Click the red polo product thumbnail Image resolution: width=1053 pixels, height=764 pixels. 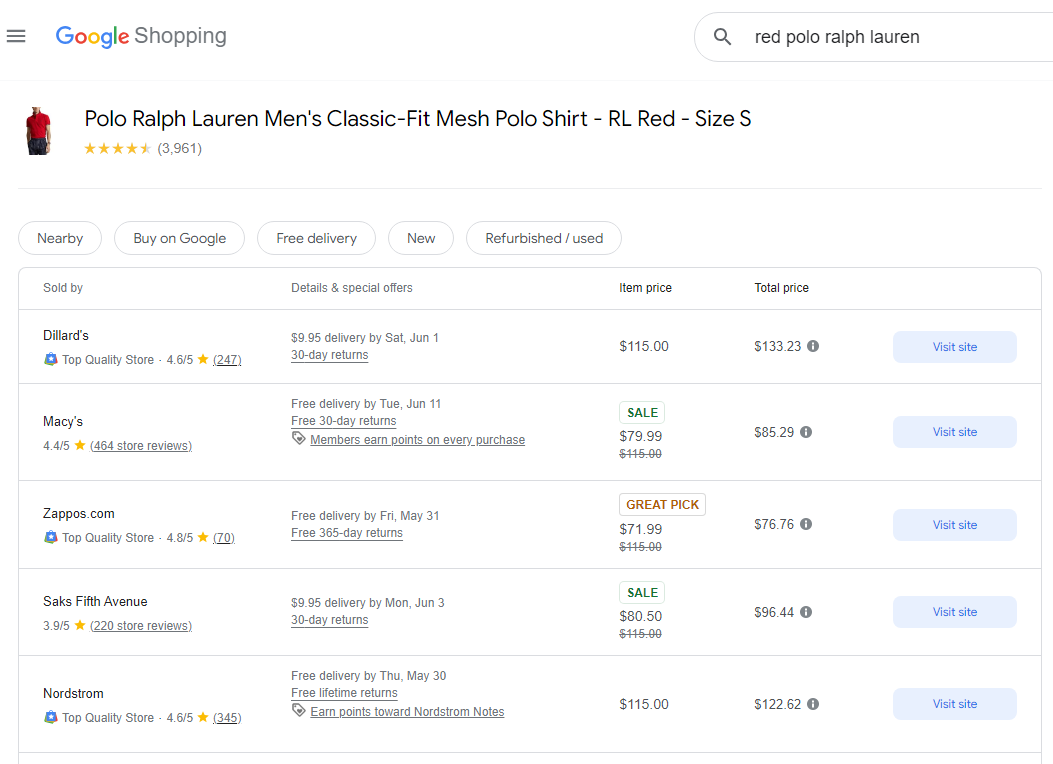click(39, 132)
